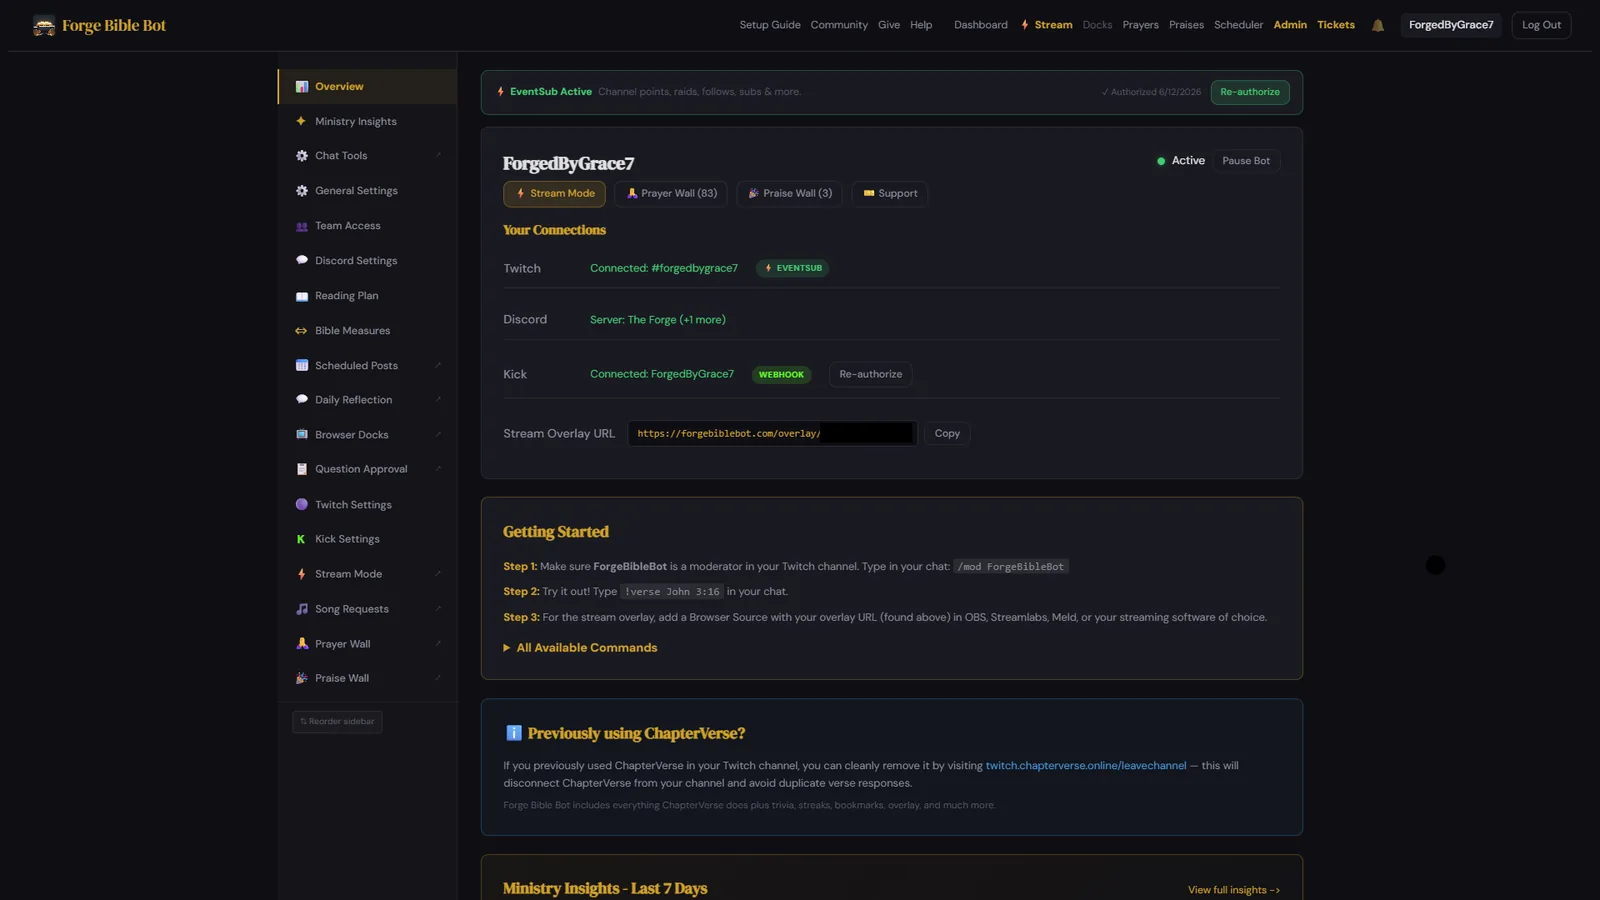Click the Twitch Settings purple circle icon

(x=302, y=505)
